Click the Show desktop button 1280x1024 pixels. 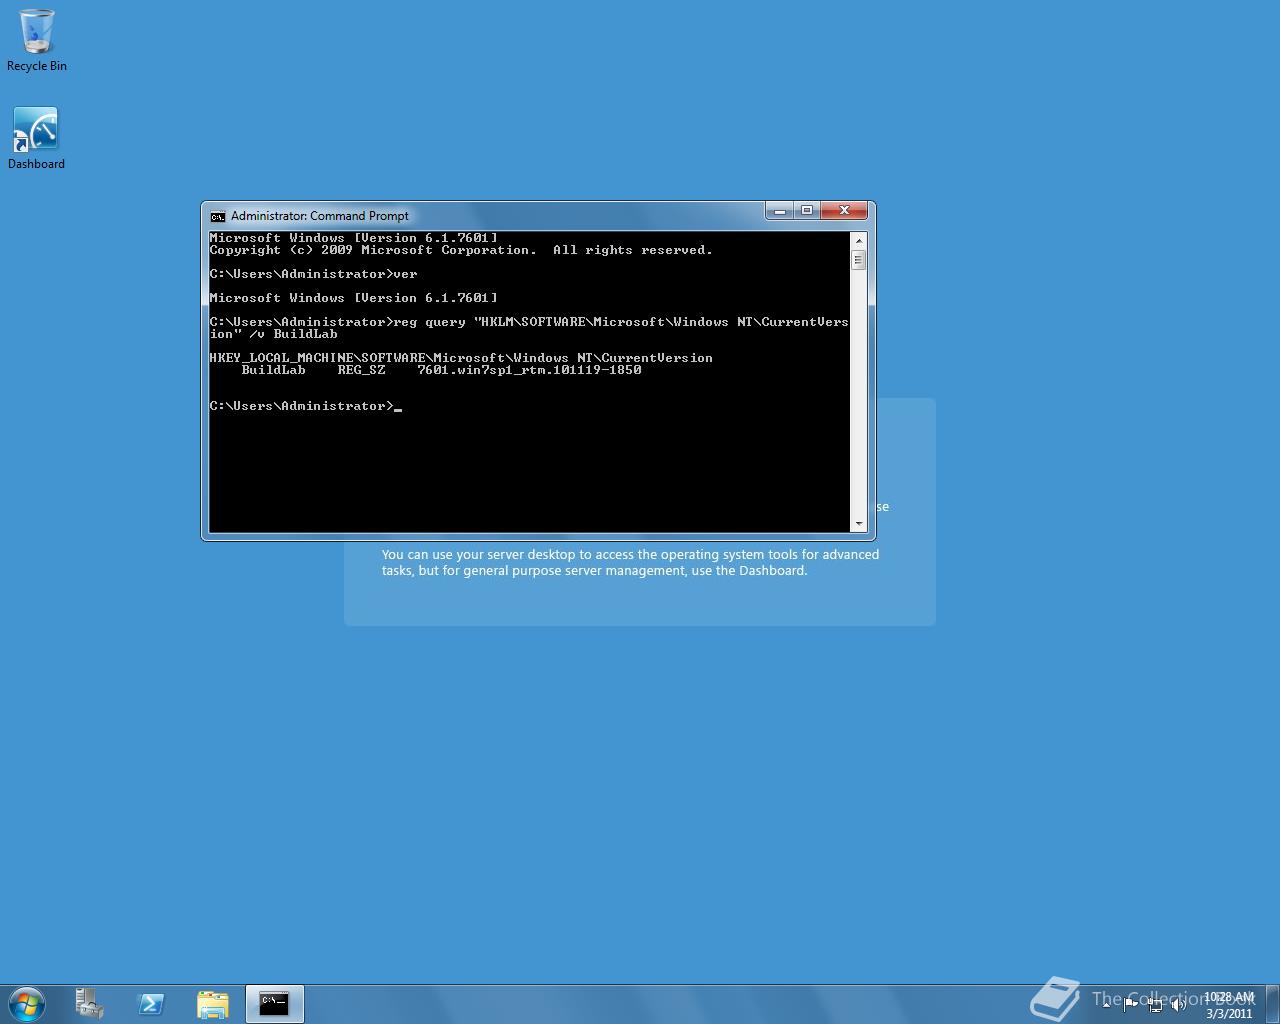[1272, 1004]
